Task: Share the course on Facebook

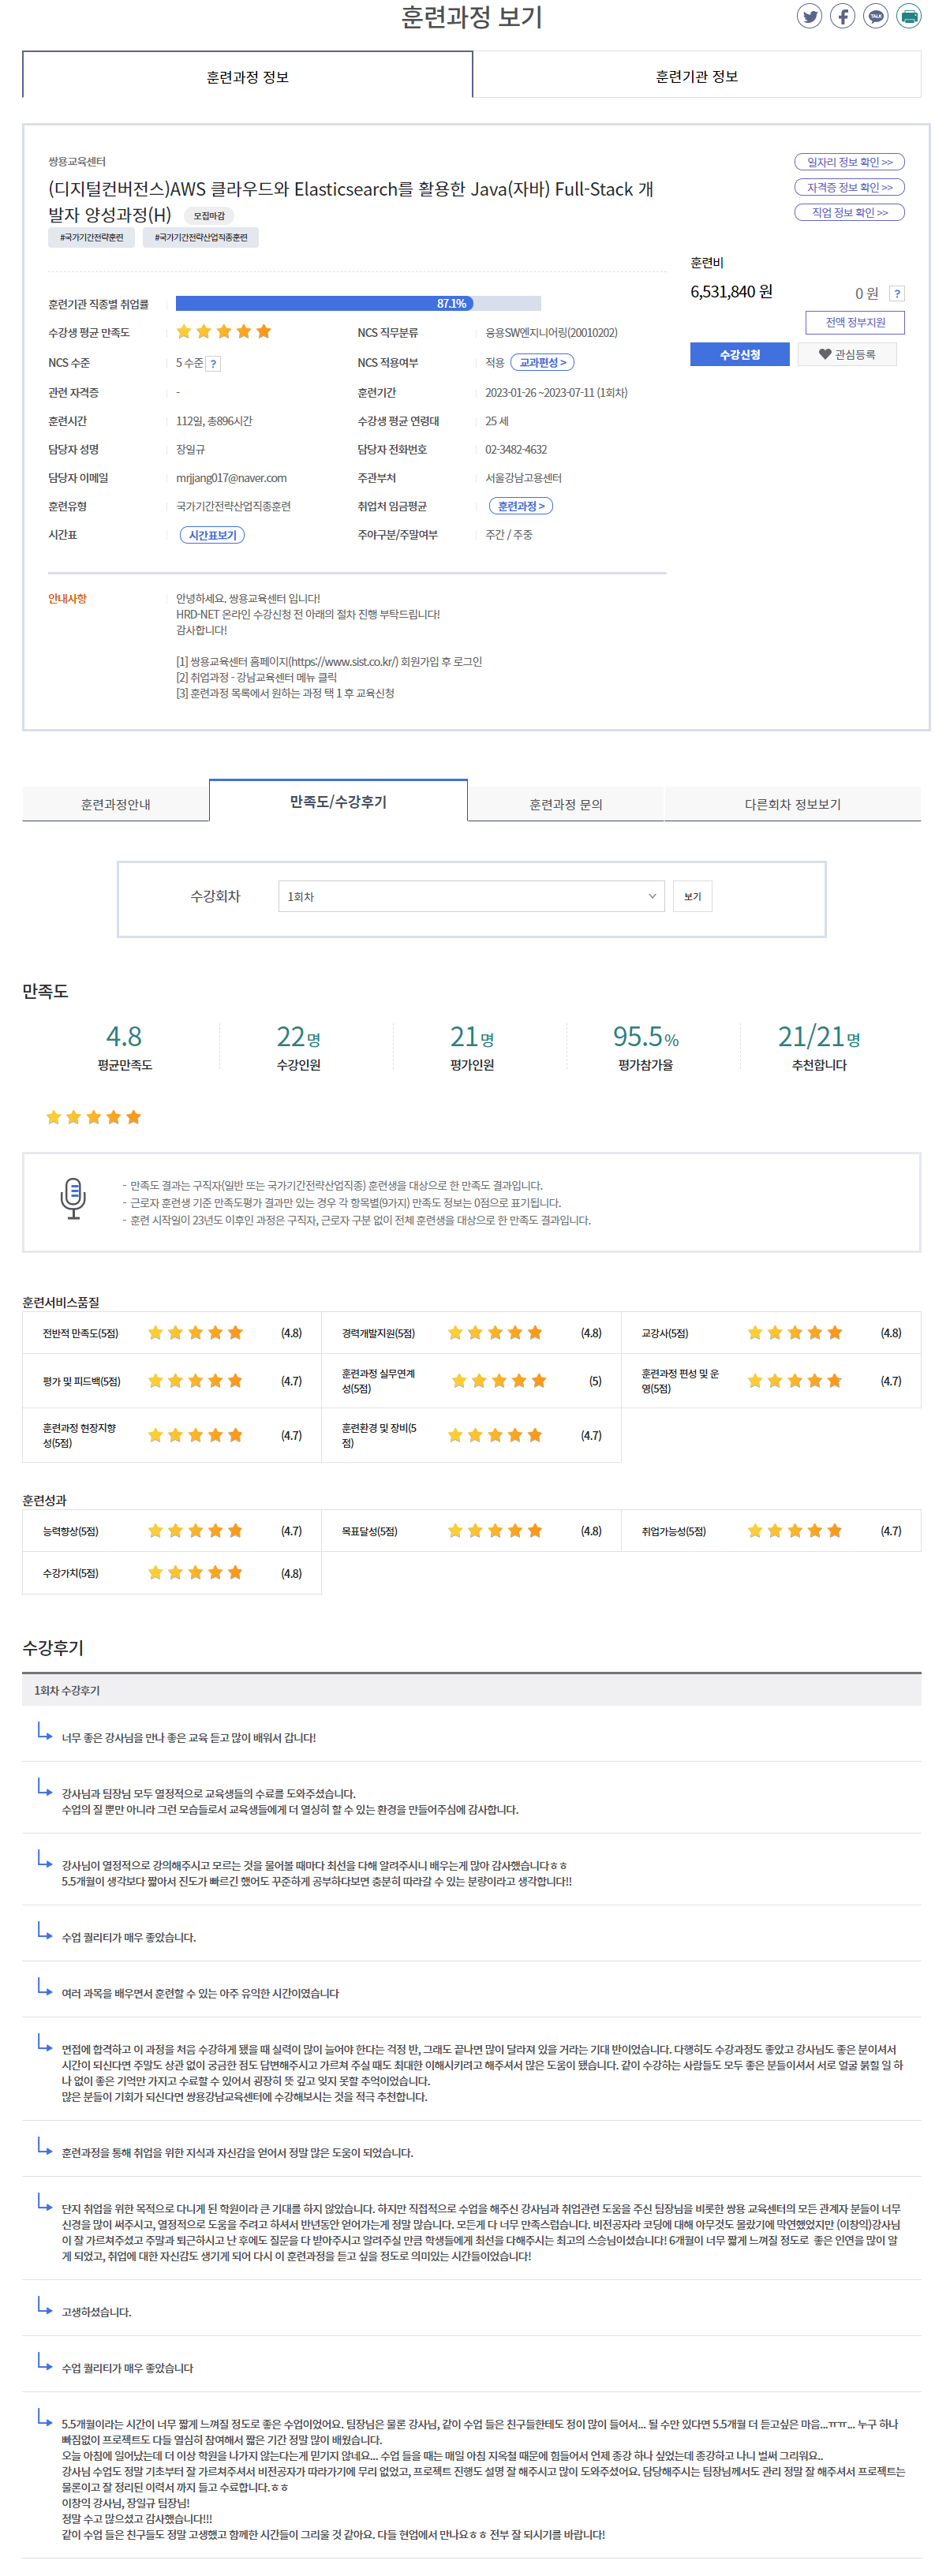Action: pos(842,16)
